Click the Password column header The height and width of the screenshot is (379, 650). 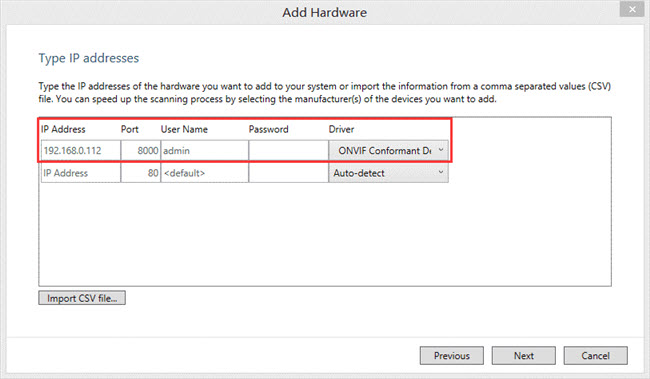[x=268, y=129]
